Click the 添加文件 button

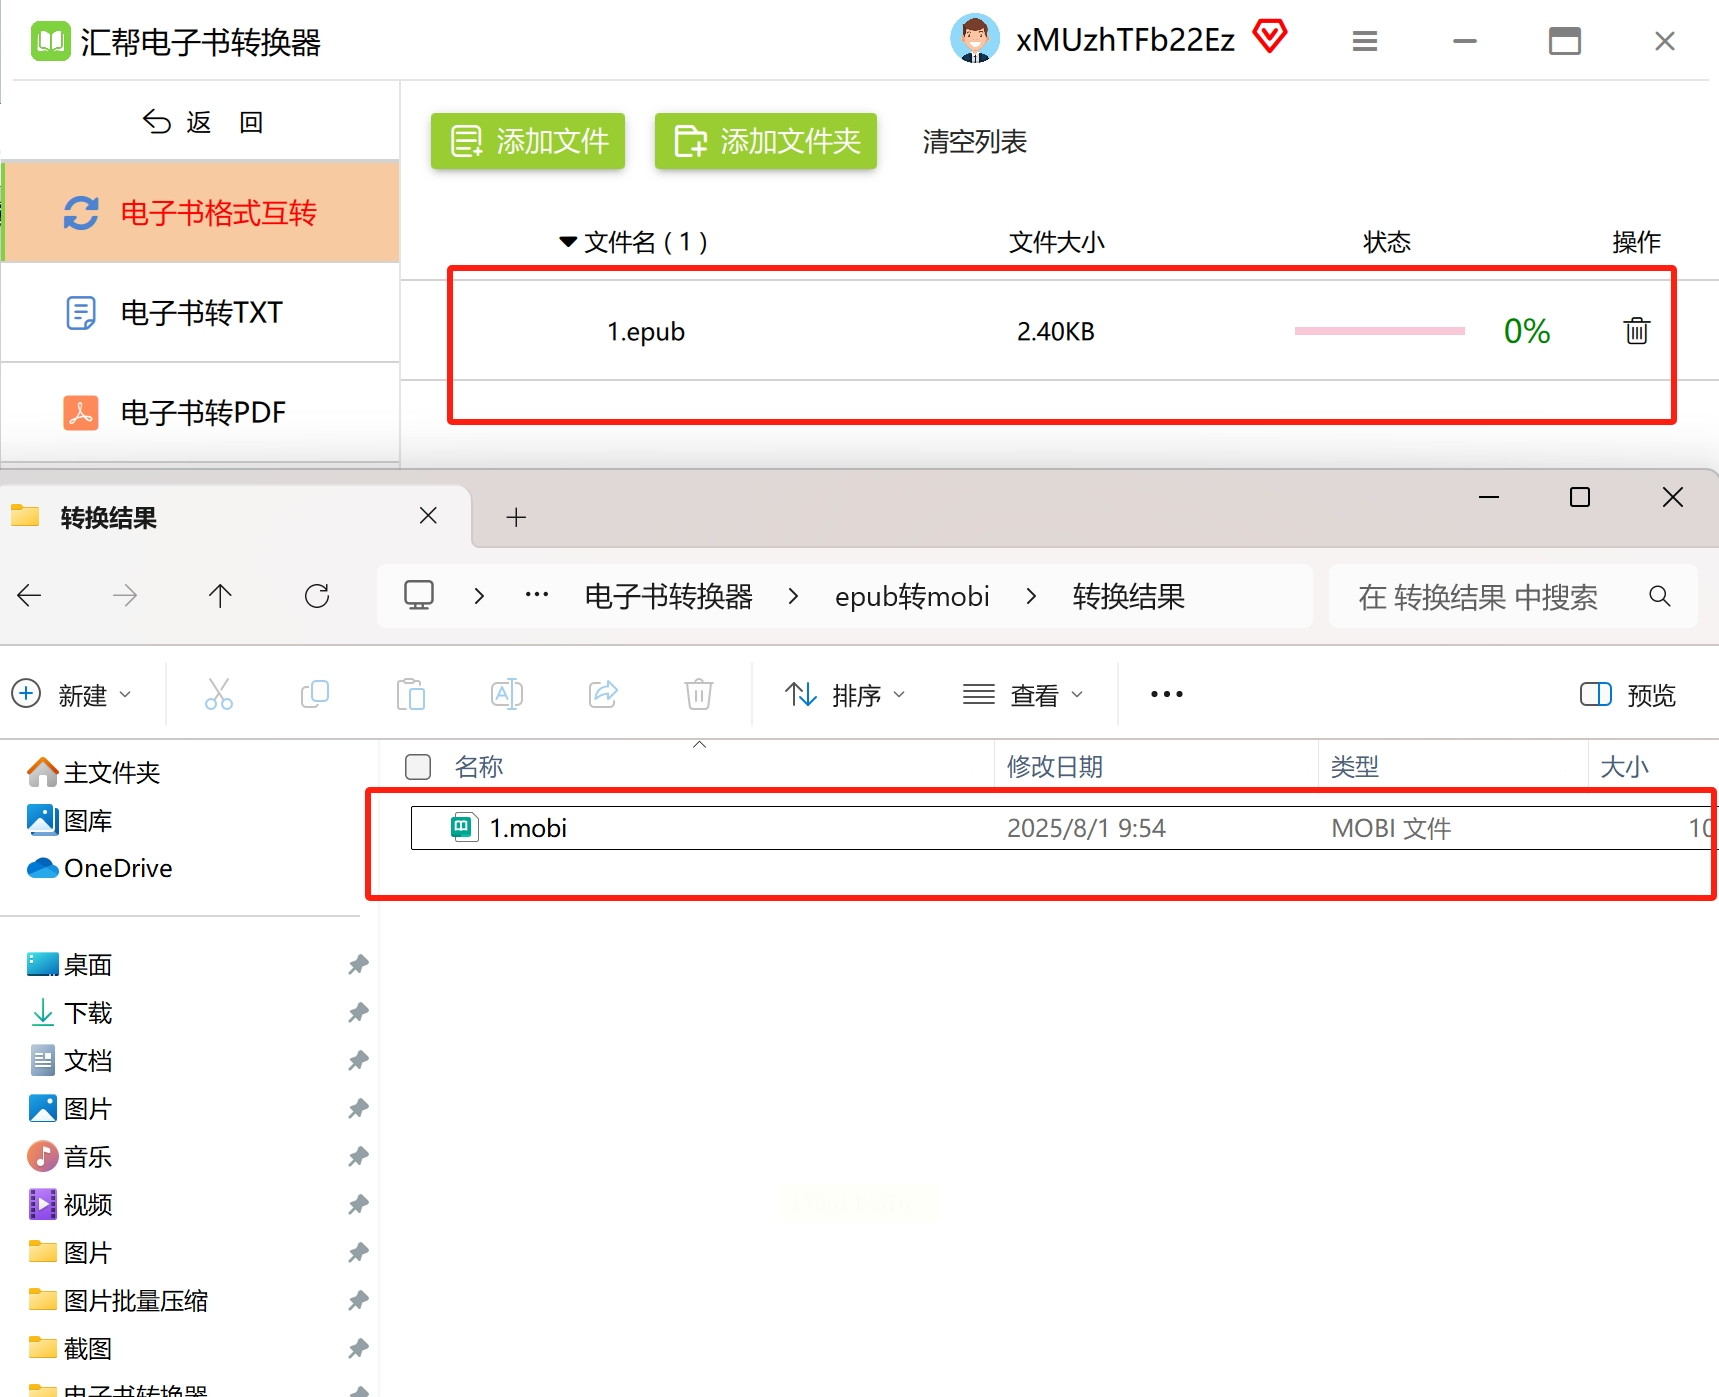click(528, 141)
